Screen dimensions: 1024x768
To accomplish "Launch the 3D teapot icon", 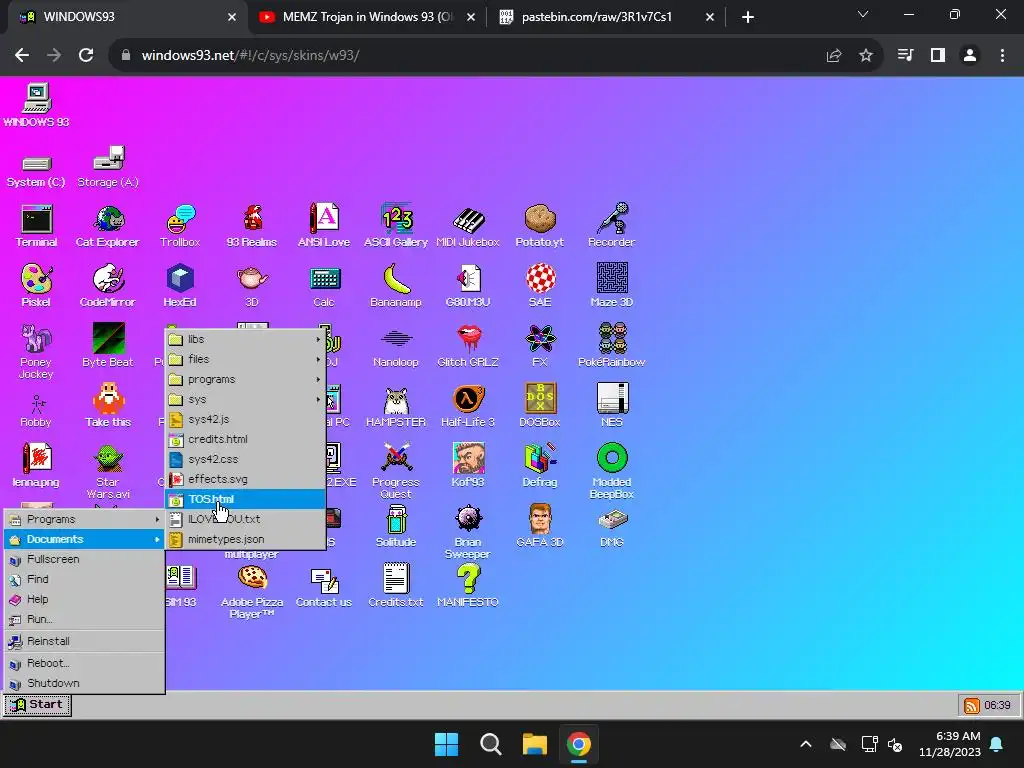I will pyautogui.click(x=252, y=286).
